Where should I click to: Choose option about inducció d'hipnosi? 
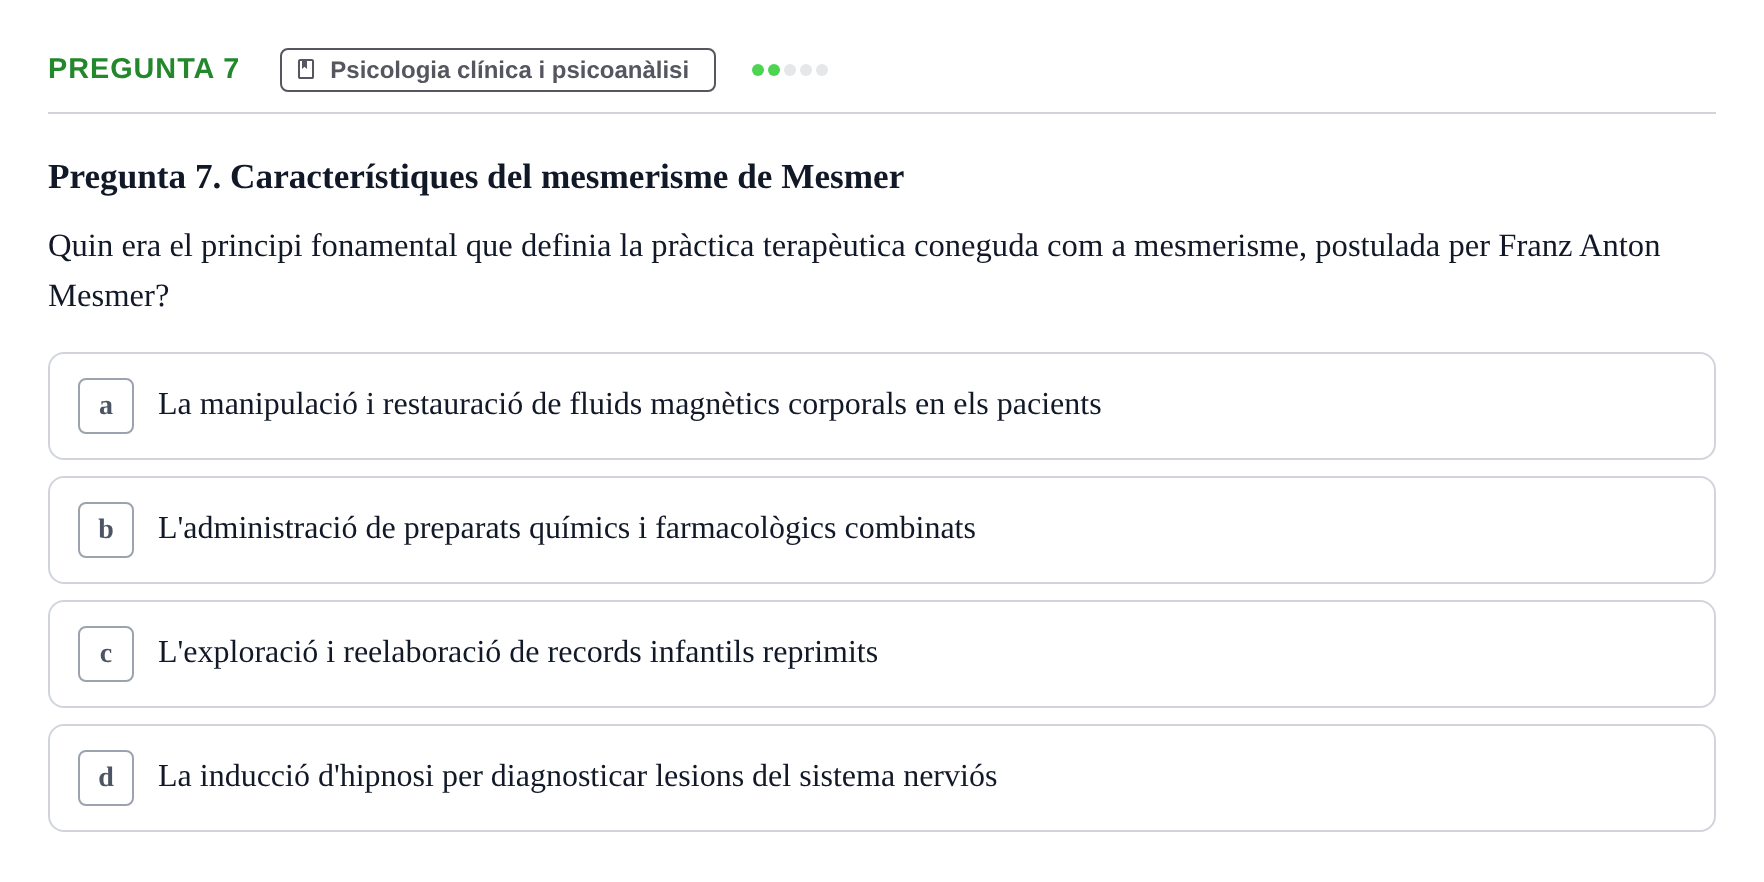click(578, 776)
